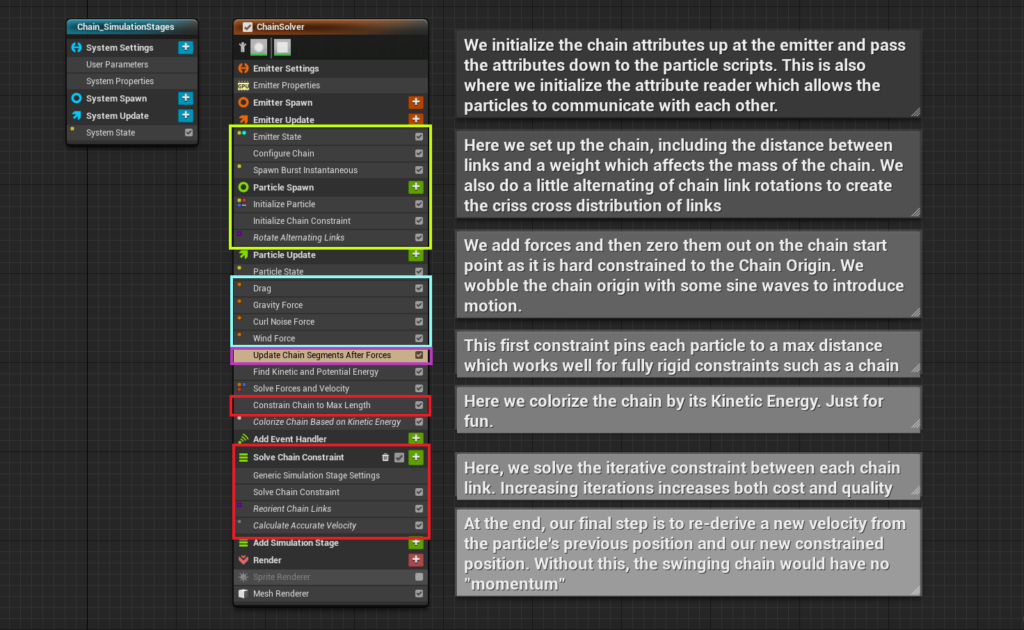Click the Add Event Handler signal icon
Screen dimensions: 1024x630
point(243,439)
